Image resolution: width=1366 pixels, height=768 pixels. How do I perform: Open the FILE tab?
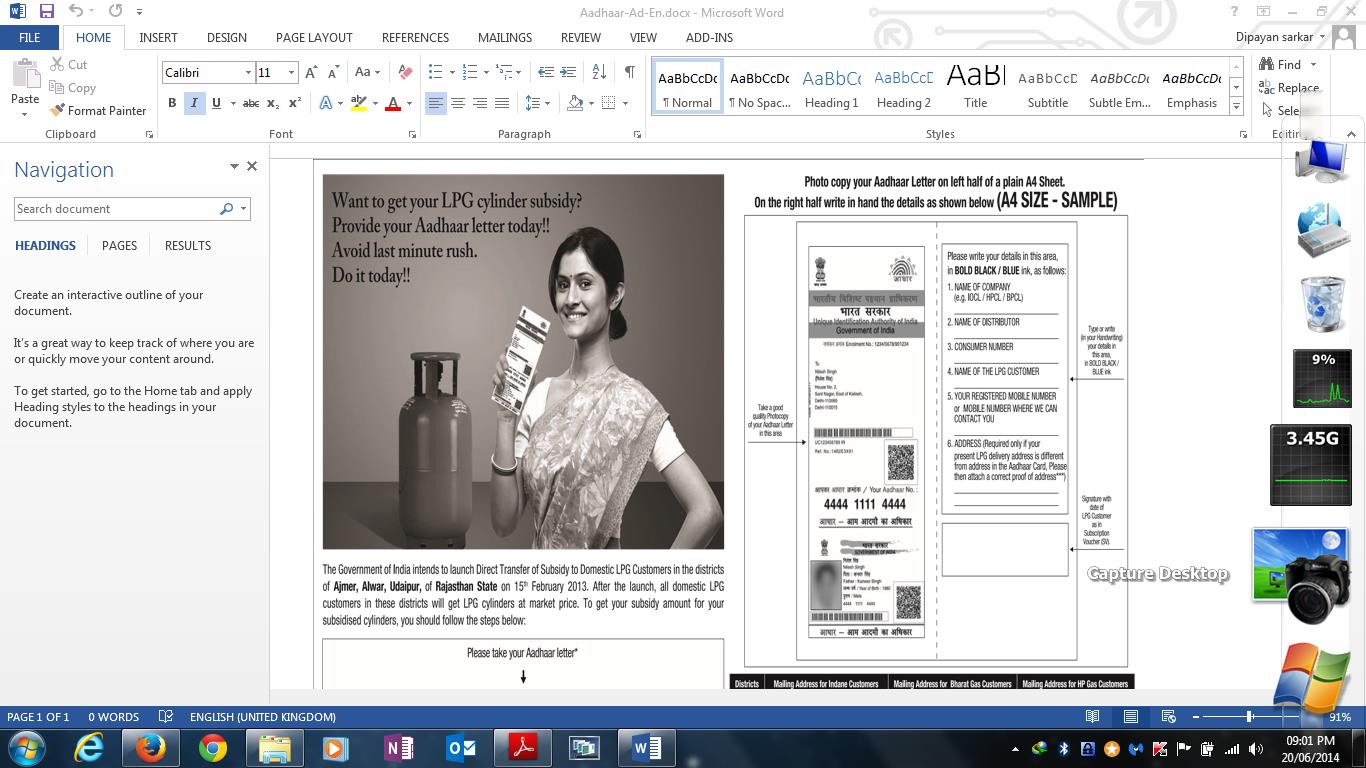click(x=29, y=37)
